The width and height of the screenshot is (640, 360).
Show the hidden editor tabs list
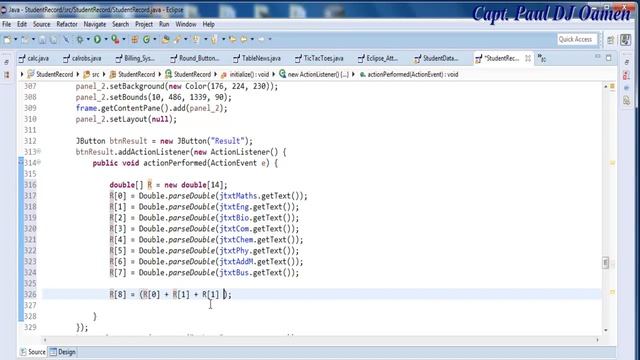tap(542, 58)
